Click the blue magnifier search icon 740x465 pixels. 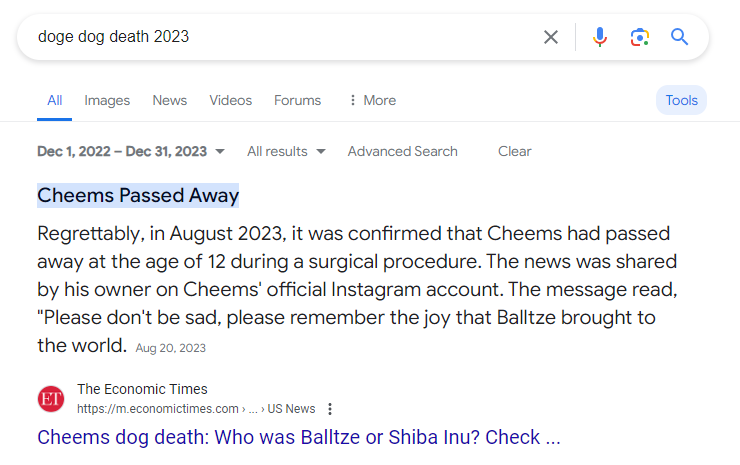[680, 37]
